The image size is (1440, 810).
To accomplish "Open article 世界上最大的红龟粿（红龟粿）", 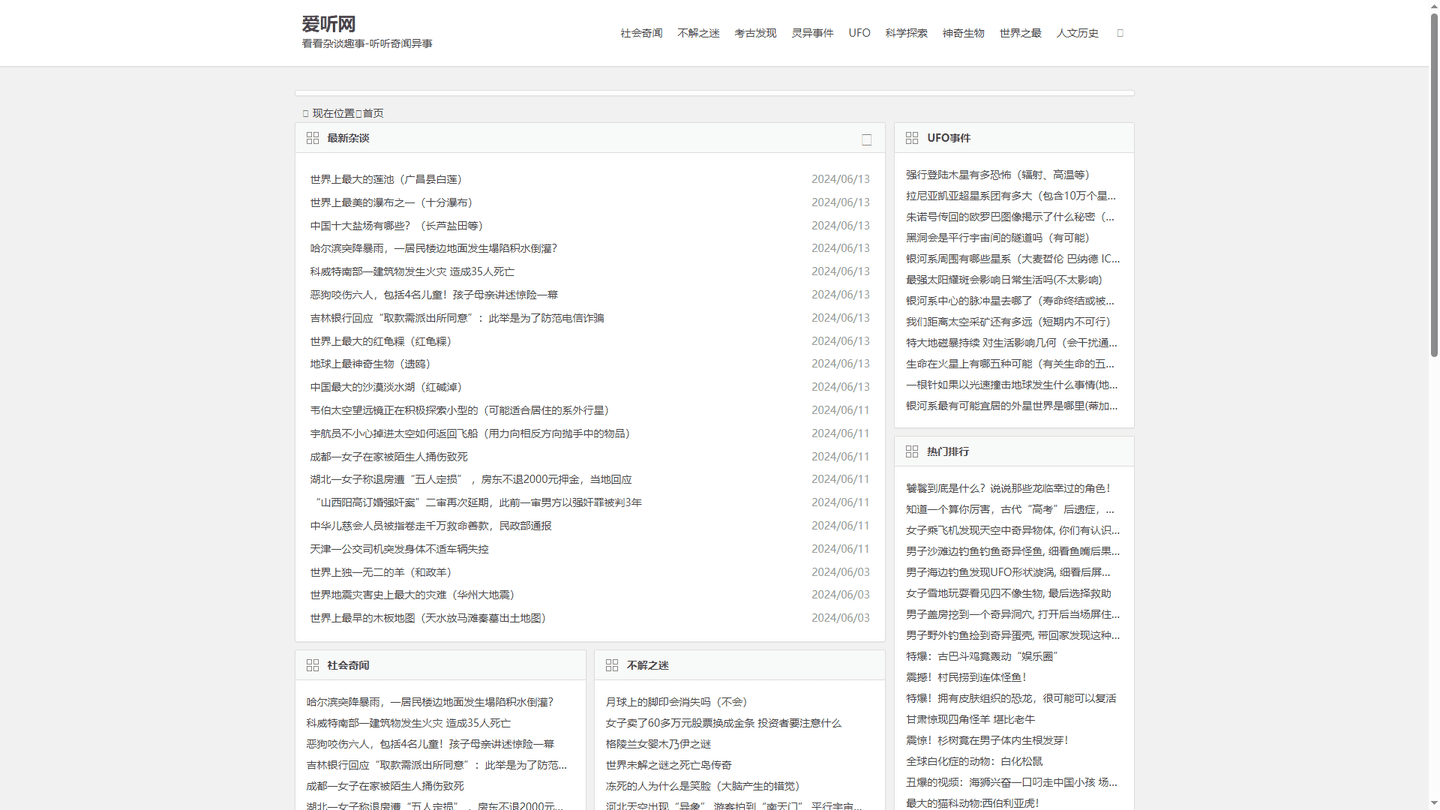I will 381,341.
